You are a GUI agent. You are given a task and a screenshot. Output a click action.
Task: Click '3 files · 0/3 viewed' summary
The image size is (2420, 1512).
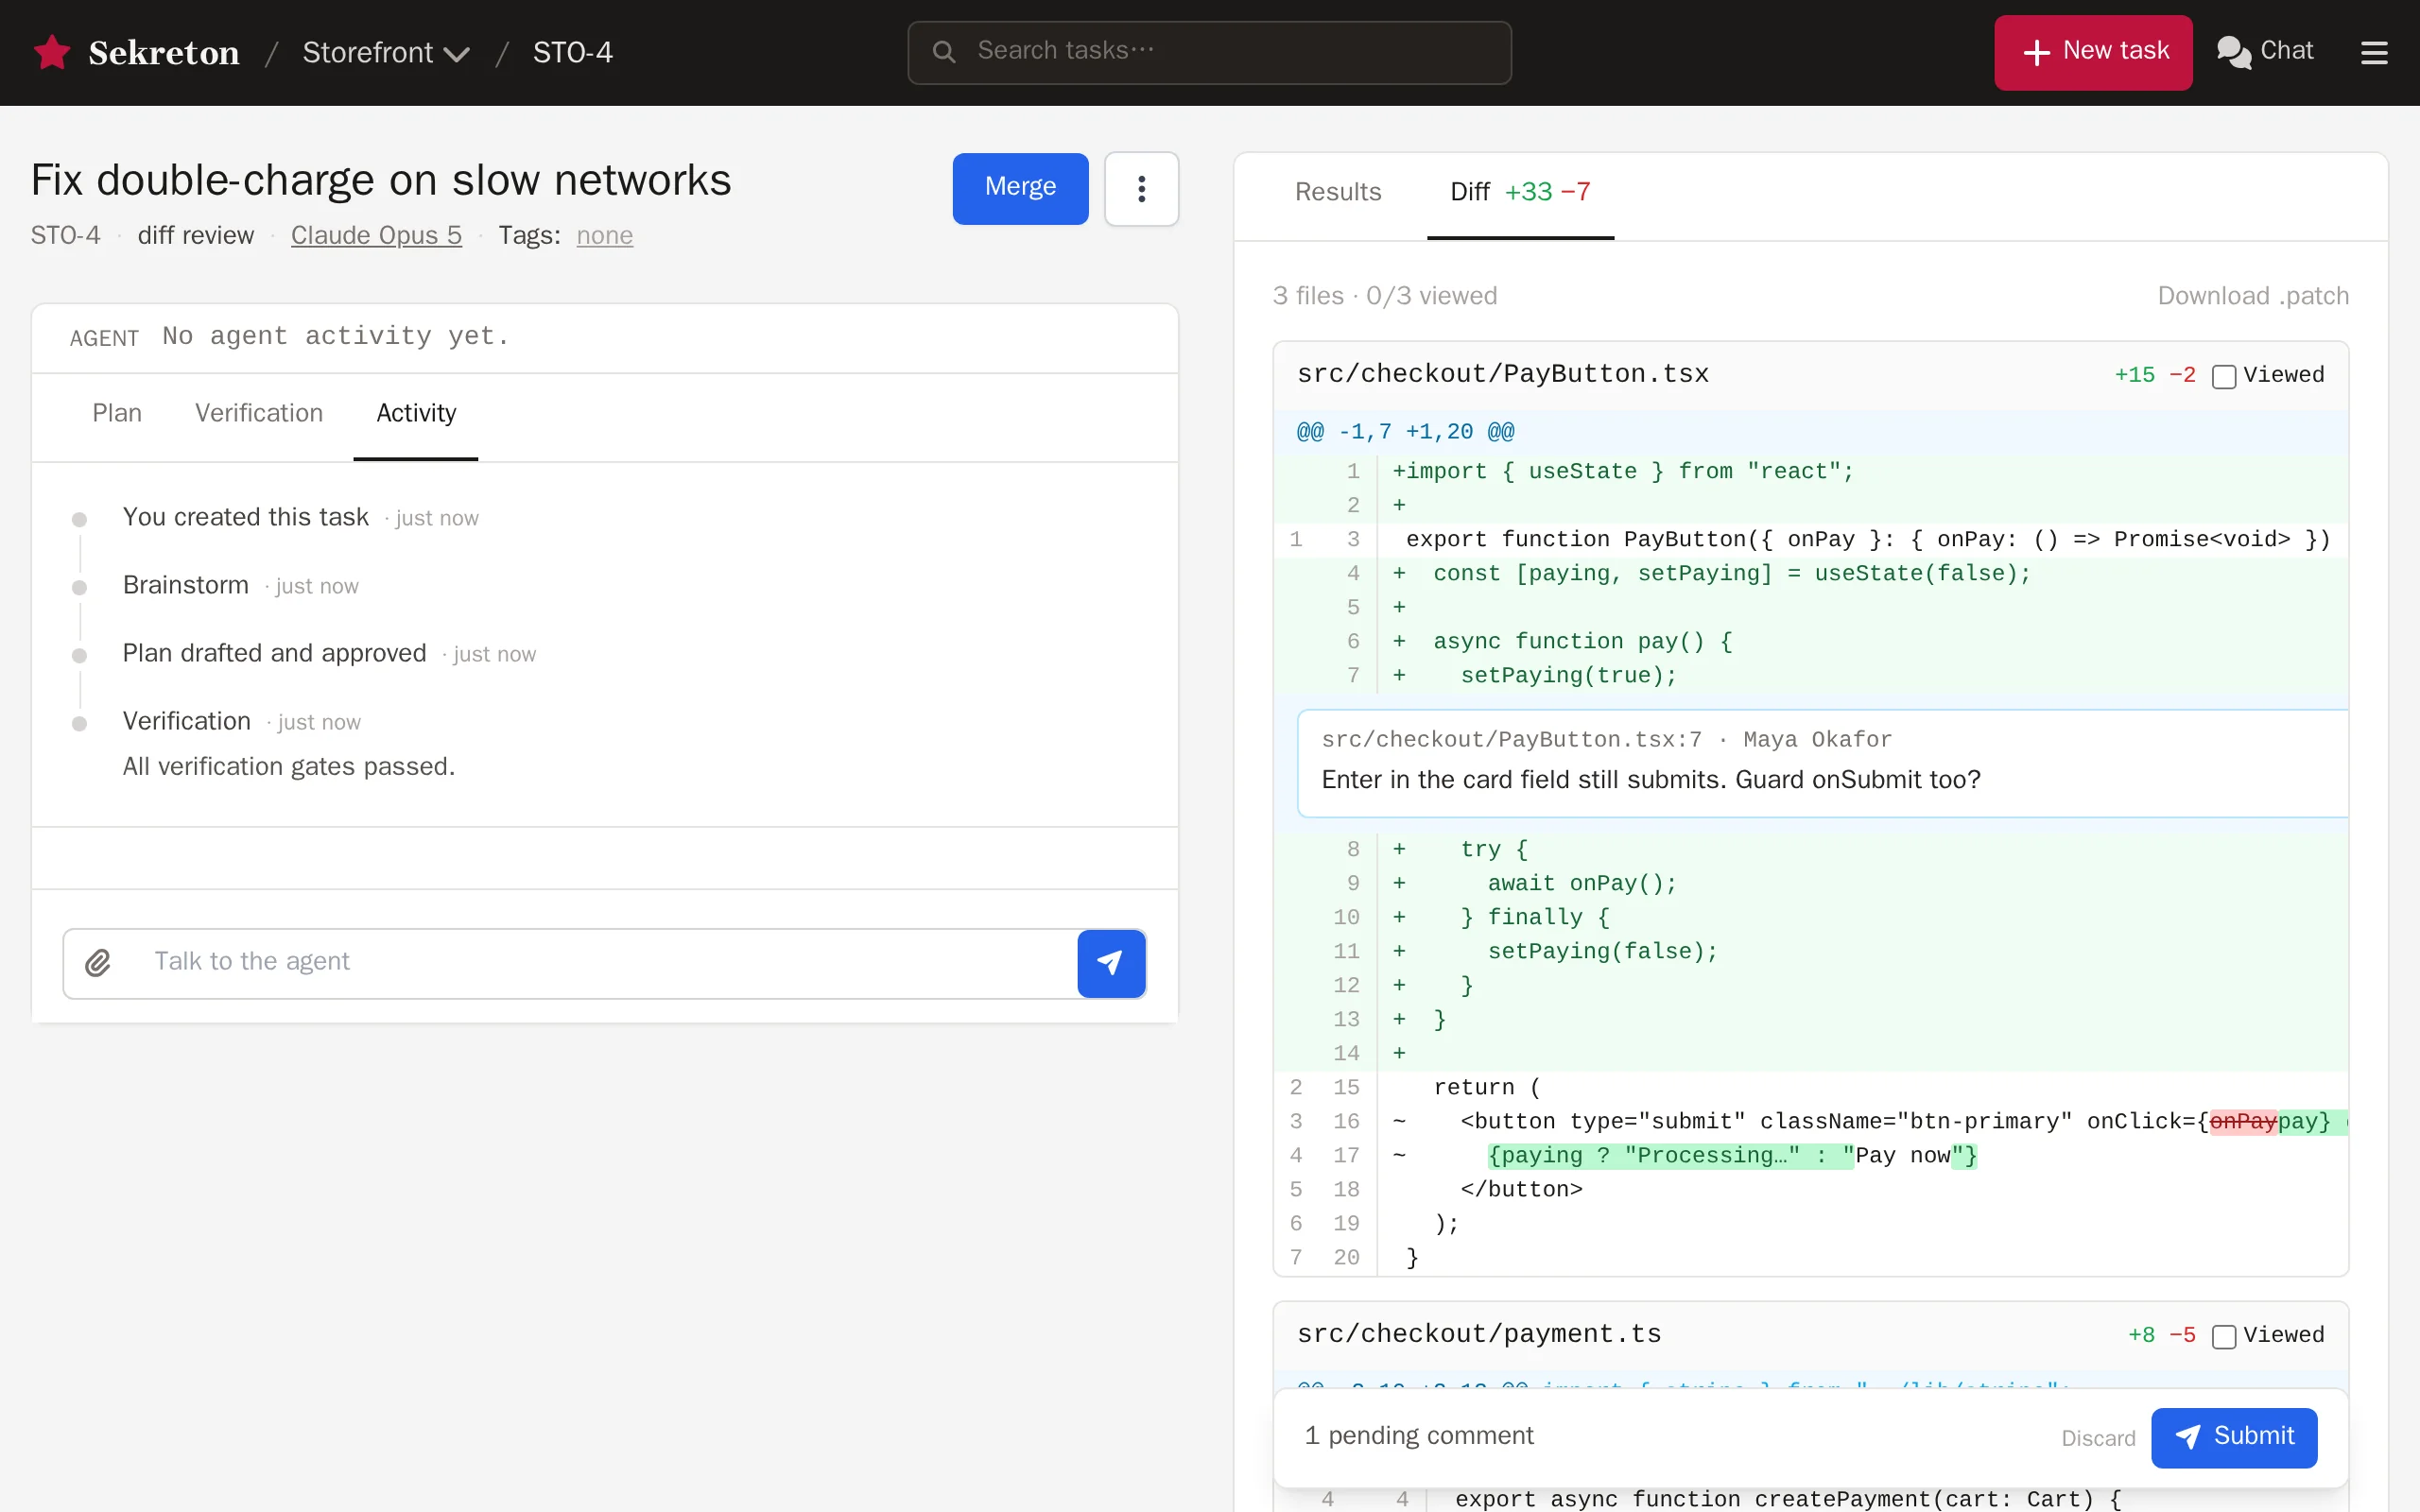1384,296
